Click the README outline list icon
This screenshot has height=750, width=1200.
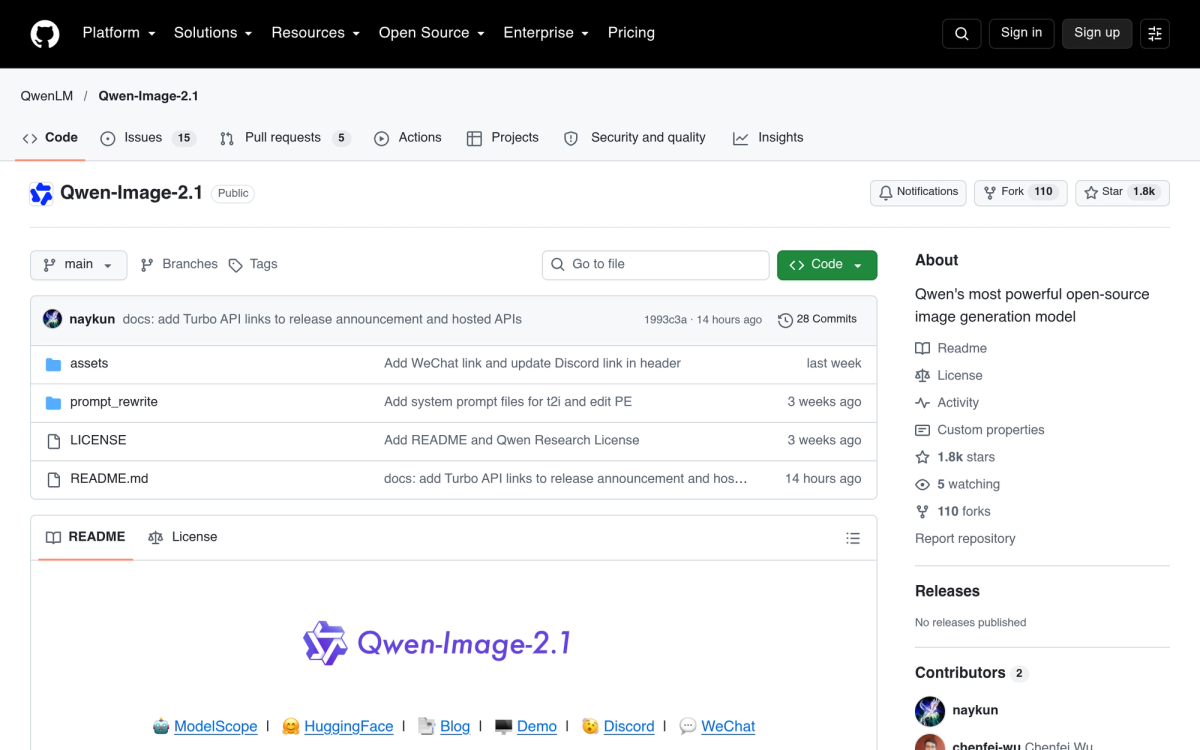853,538
